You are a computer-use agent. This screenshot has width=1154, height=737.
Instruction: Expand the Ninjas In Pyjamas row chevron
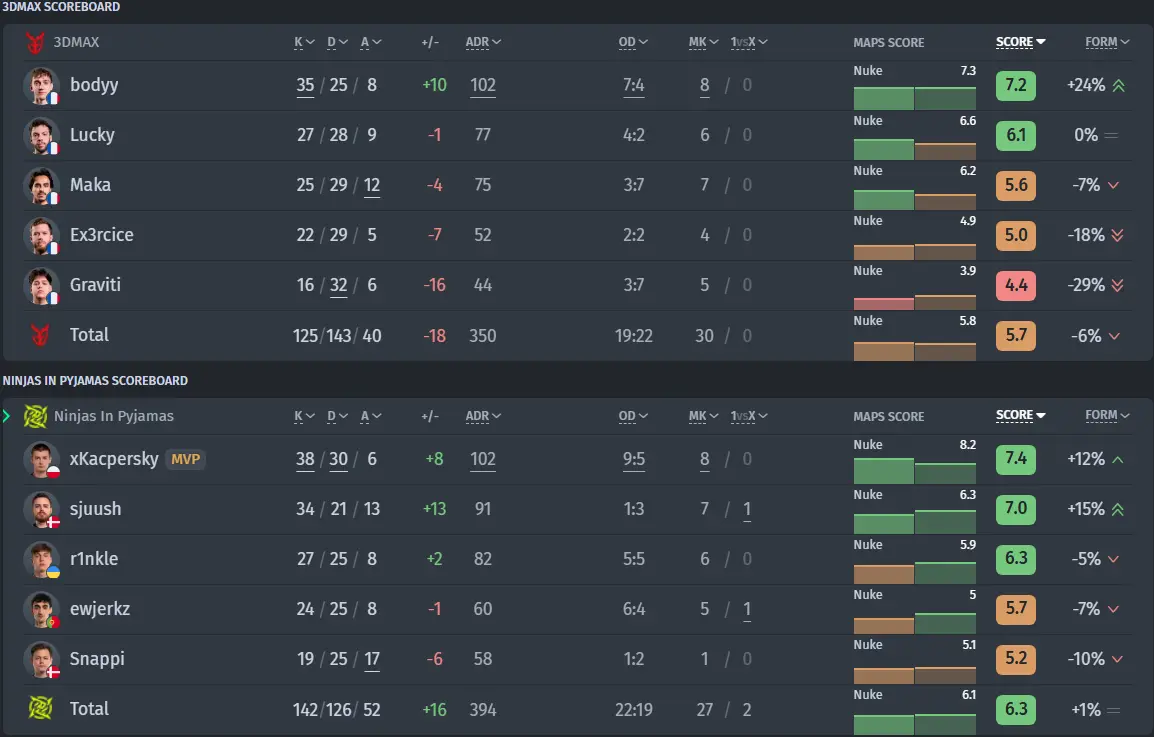pos(7,416)
